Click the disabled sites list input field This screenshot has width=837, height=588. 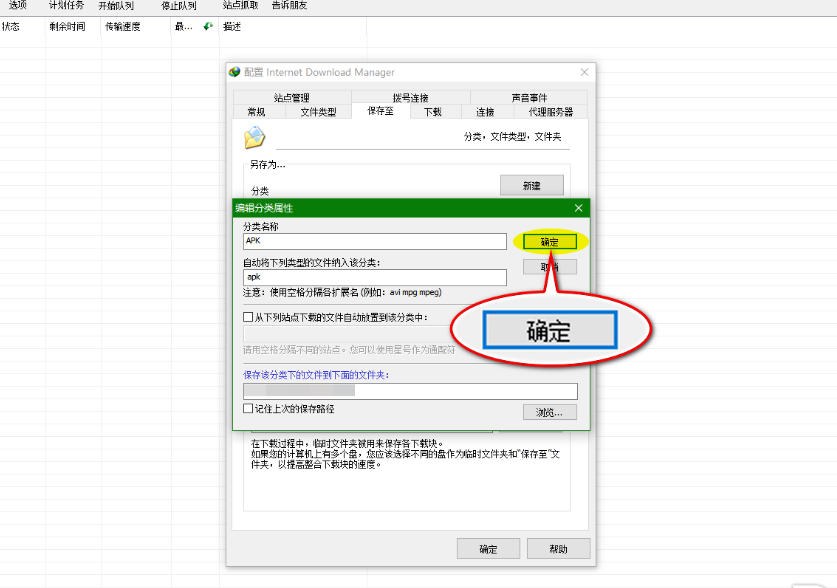pyautogui.click(x=347, y=334)
